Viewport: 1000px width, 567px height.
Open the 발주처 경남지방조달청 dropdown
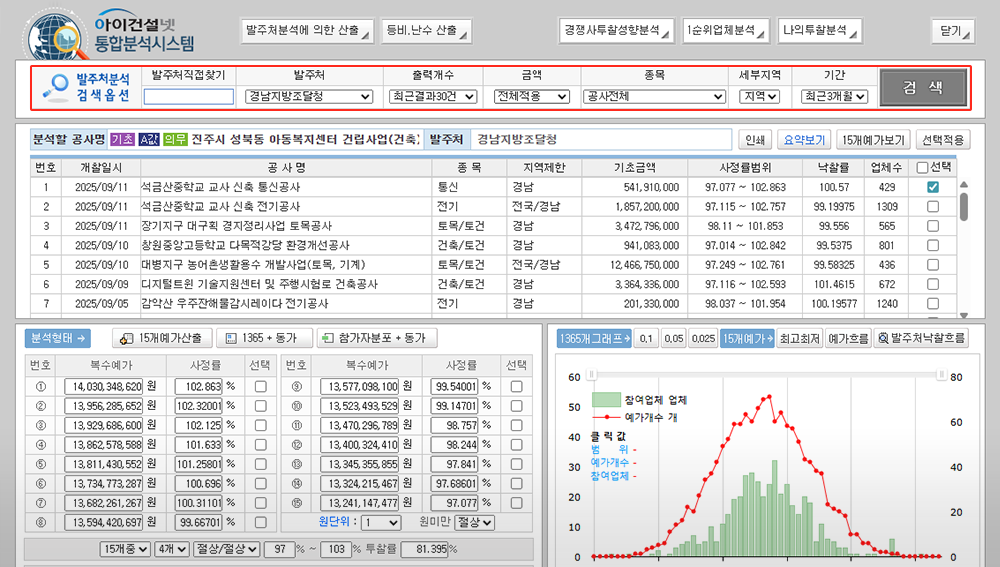pyautogui.click(x=309, y=96)
